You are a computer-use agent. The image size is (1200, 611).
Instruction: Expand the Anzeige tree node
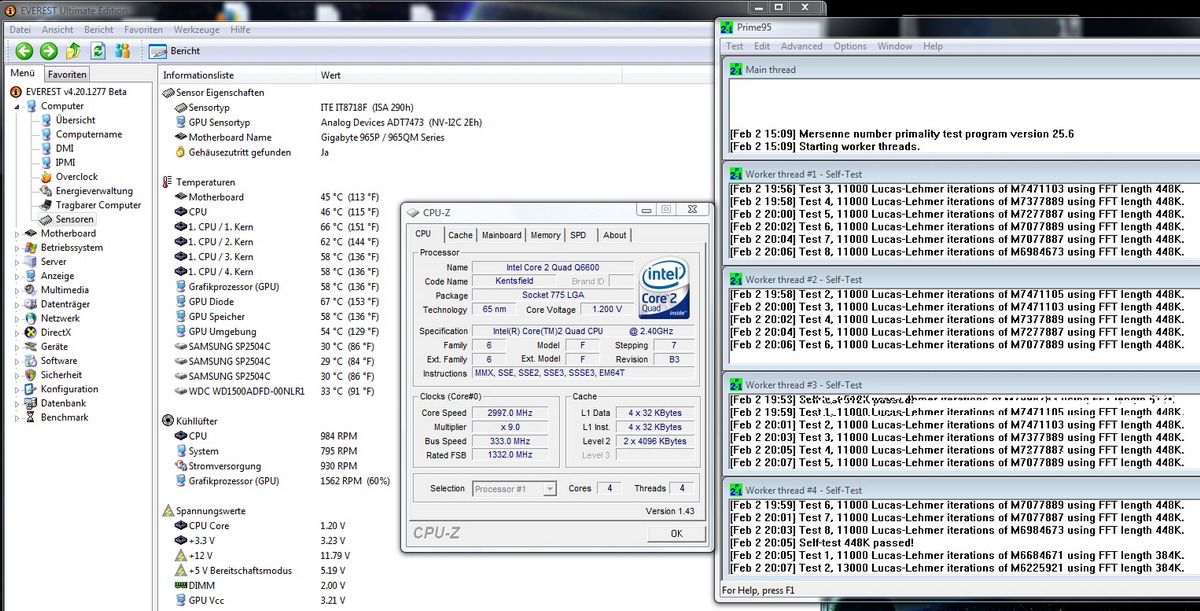17,276
